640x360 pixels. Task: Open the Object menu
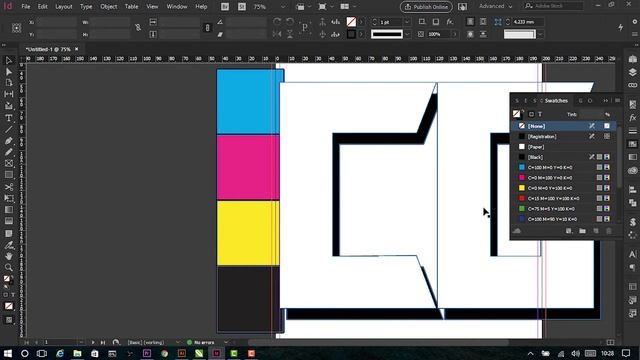(x=109, y=7)
